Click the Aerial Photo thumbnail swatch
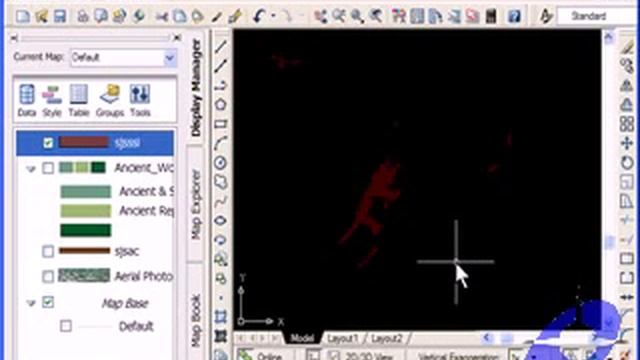The height and width of the screenshot is (360, 640). [x=84, y=276]
